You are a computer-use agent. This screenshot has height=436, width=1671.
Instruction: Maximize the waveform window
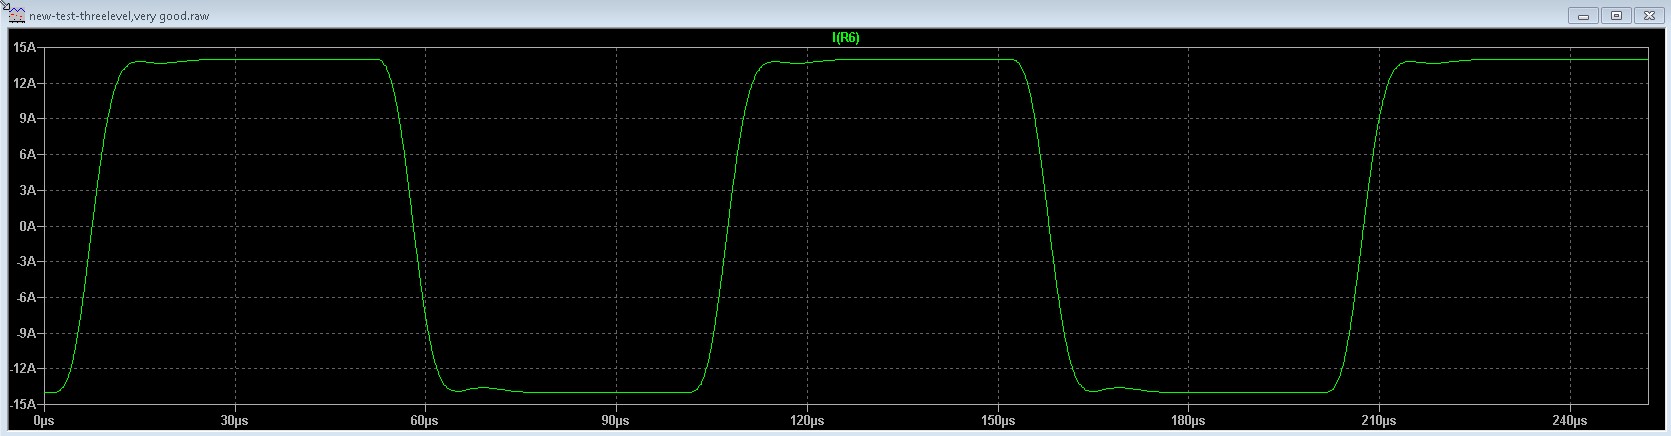click(x=1616, y=15)
